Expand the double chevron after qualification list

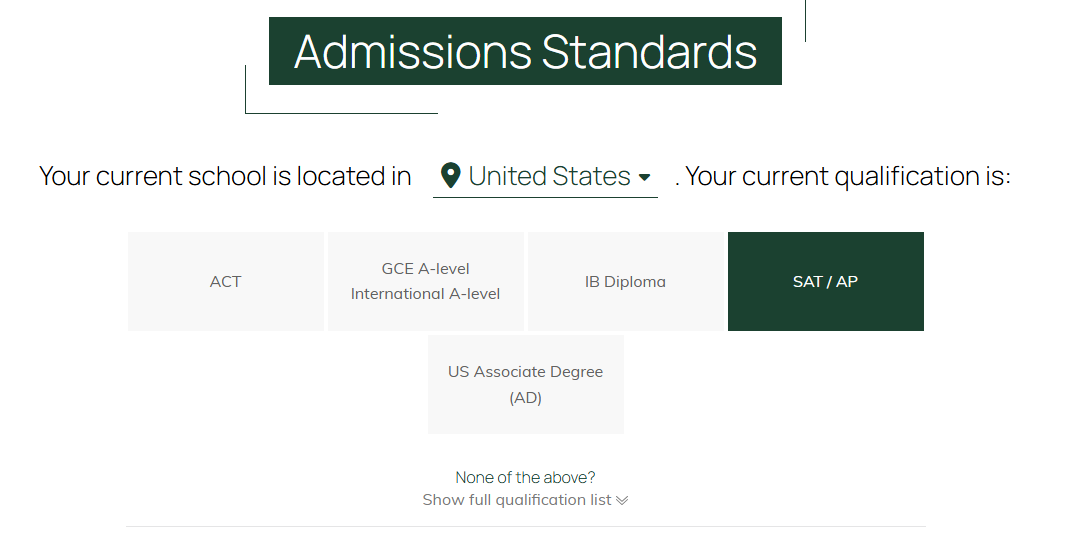tap(622, 500)
